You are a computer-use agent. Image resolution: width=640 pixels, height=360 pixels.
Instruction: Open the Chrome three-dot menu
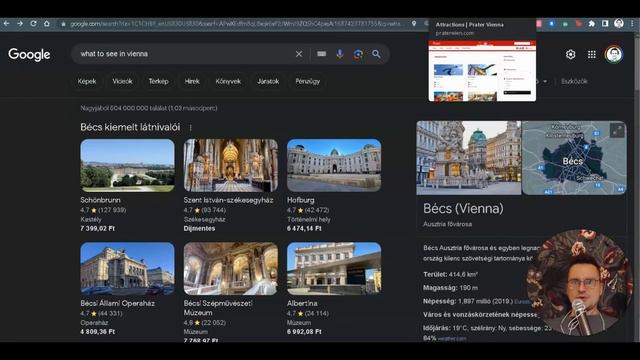631,24
